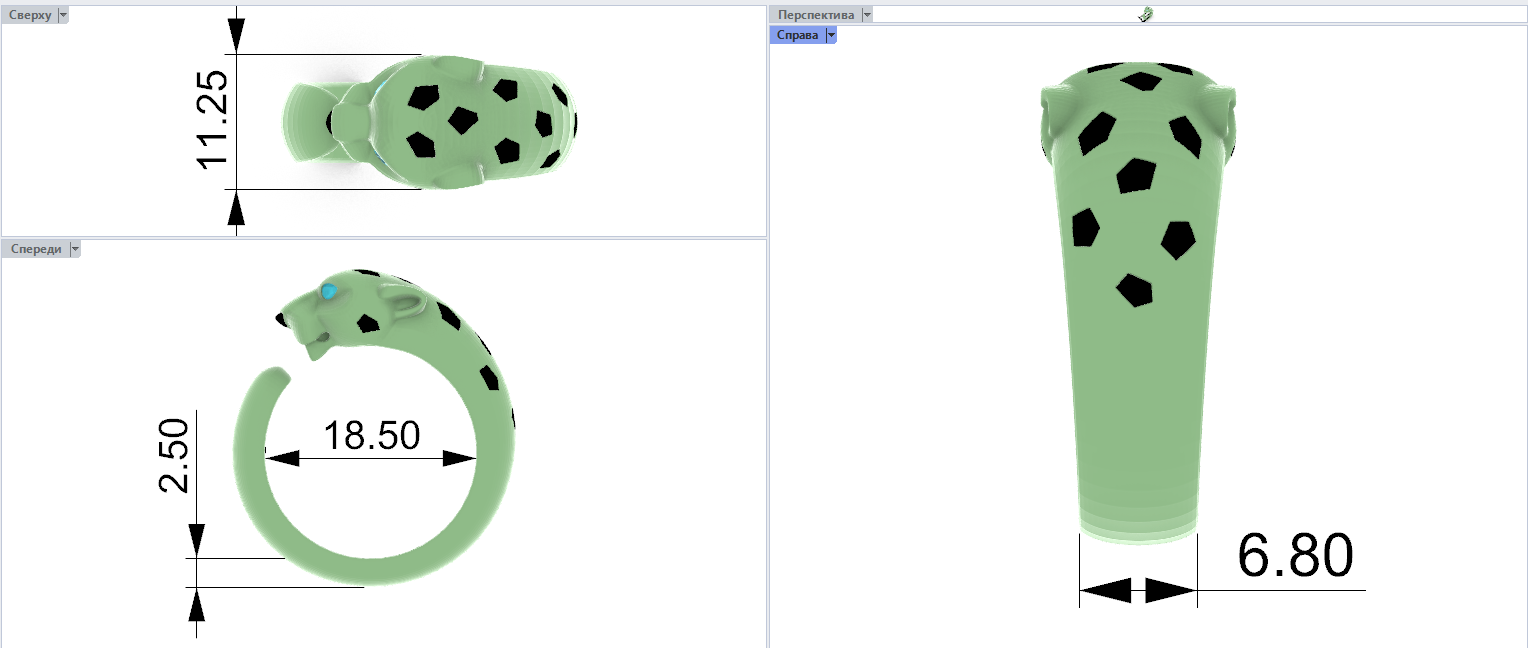Screen dimensions: 1528x648
Task: Pick the panther's blue eye gem
Action: pyautogui.click(x=329, y=292)
